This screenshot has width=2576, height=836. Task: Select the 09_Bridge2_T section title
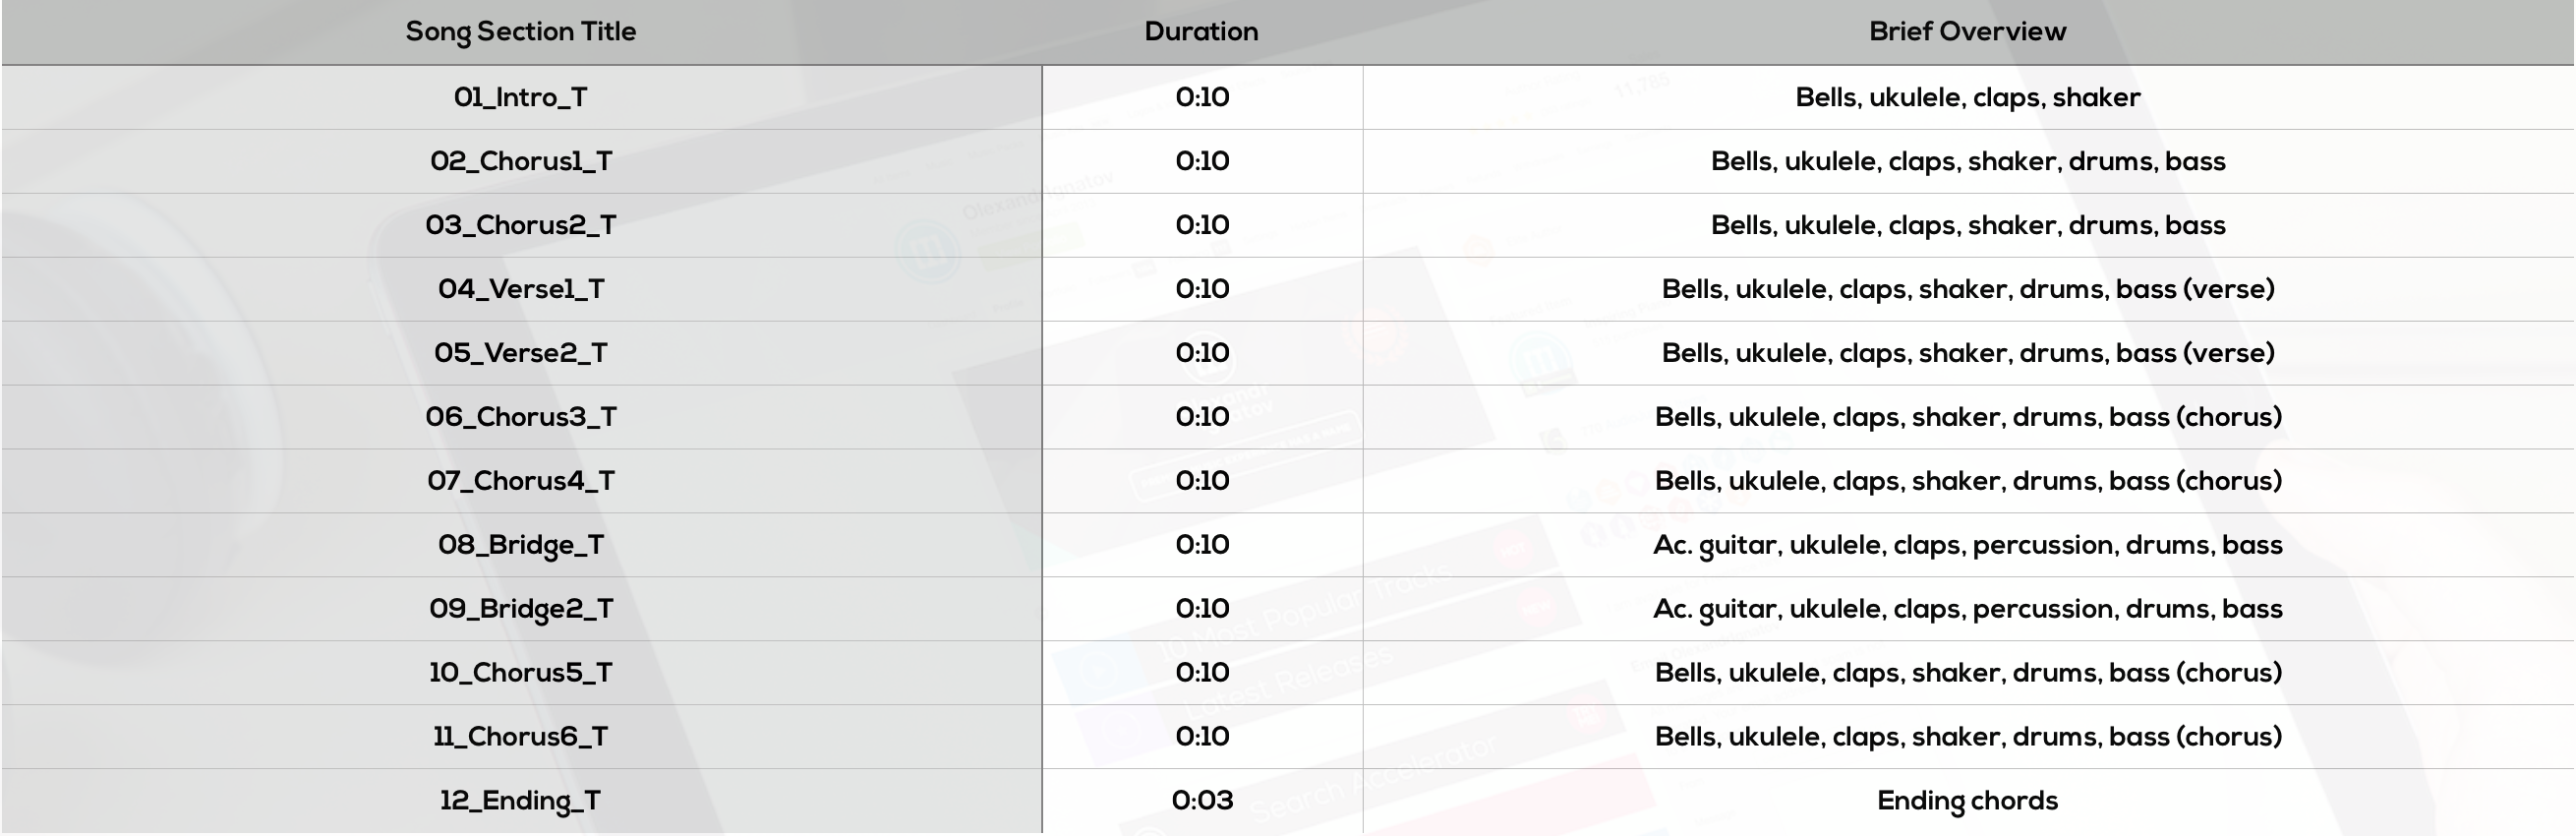point(521,610)
